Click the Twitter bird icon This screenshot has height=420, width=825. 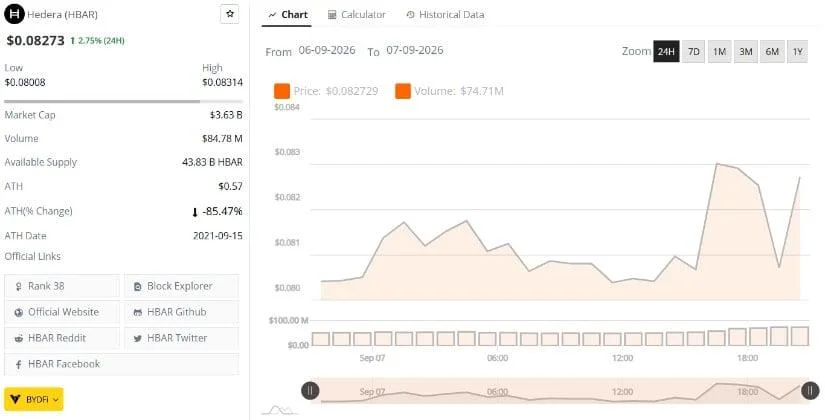tap(138, 338)
